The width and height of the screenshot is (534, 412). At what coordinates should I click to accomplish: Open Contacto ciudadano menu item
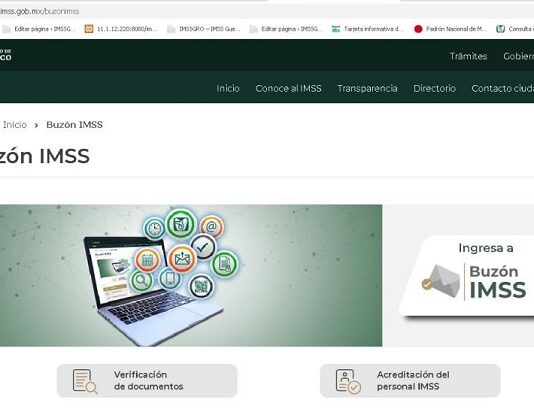[x=503, y=89]
